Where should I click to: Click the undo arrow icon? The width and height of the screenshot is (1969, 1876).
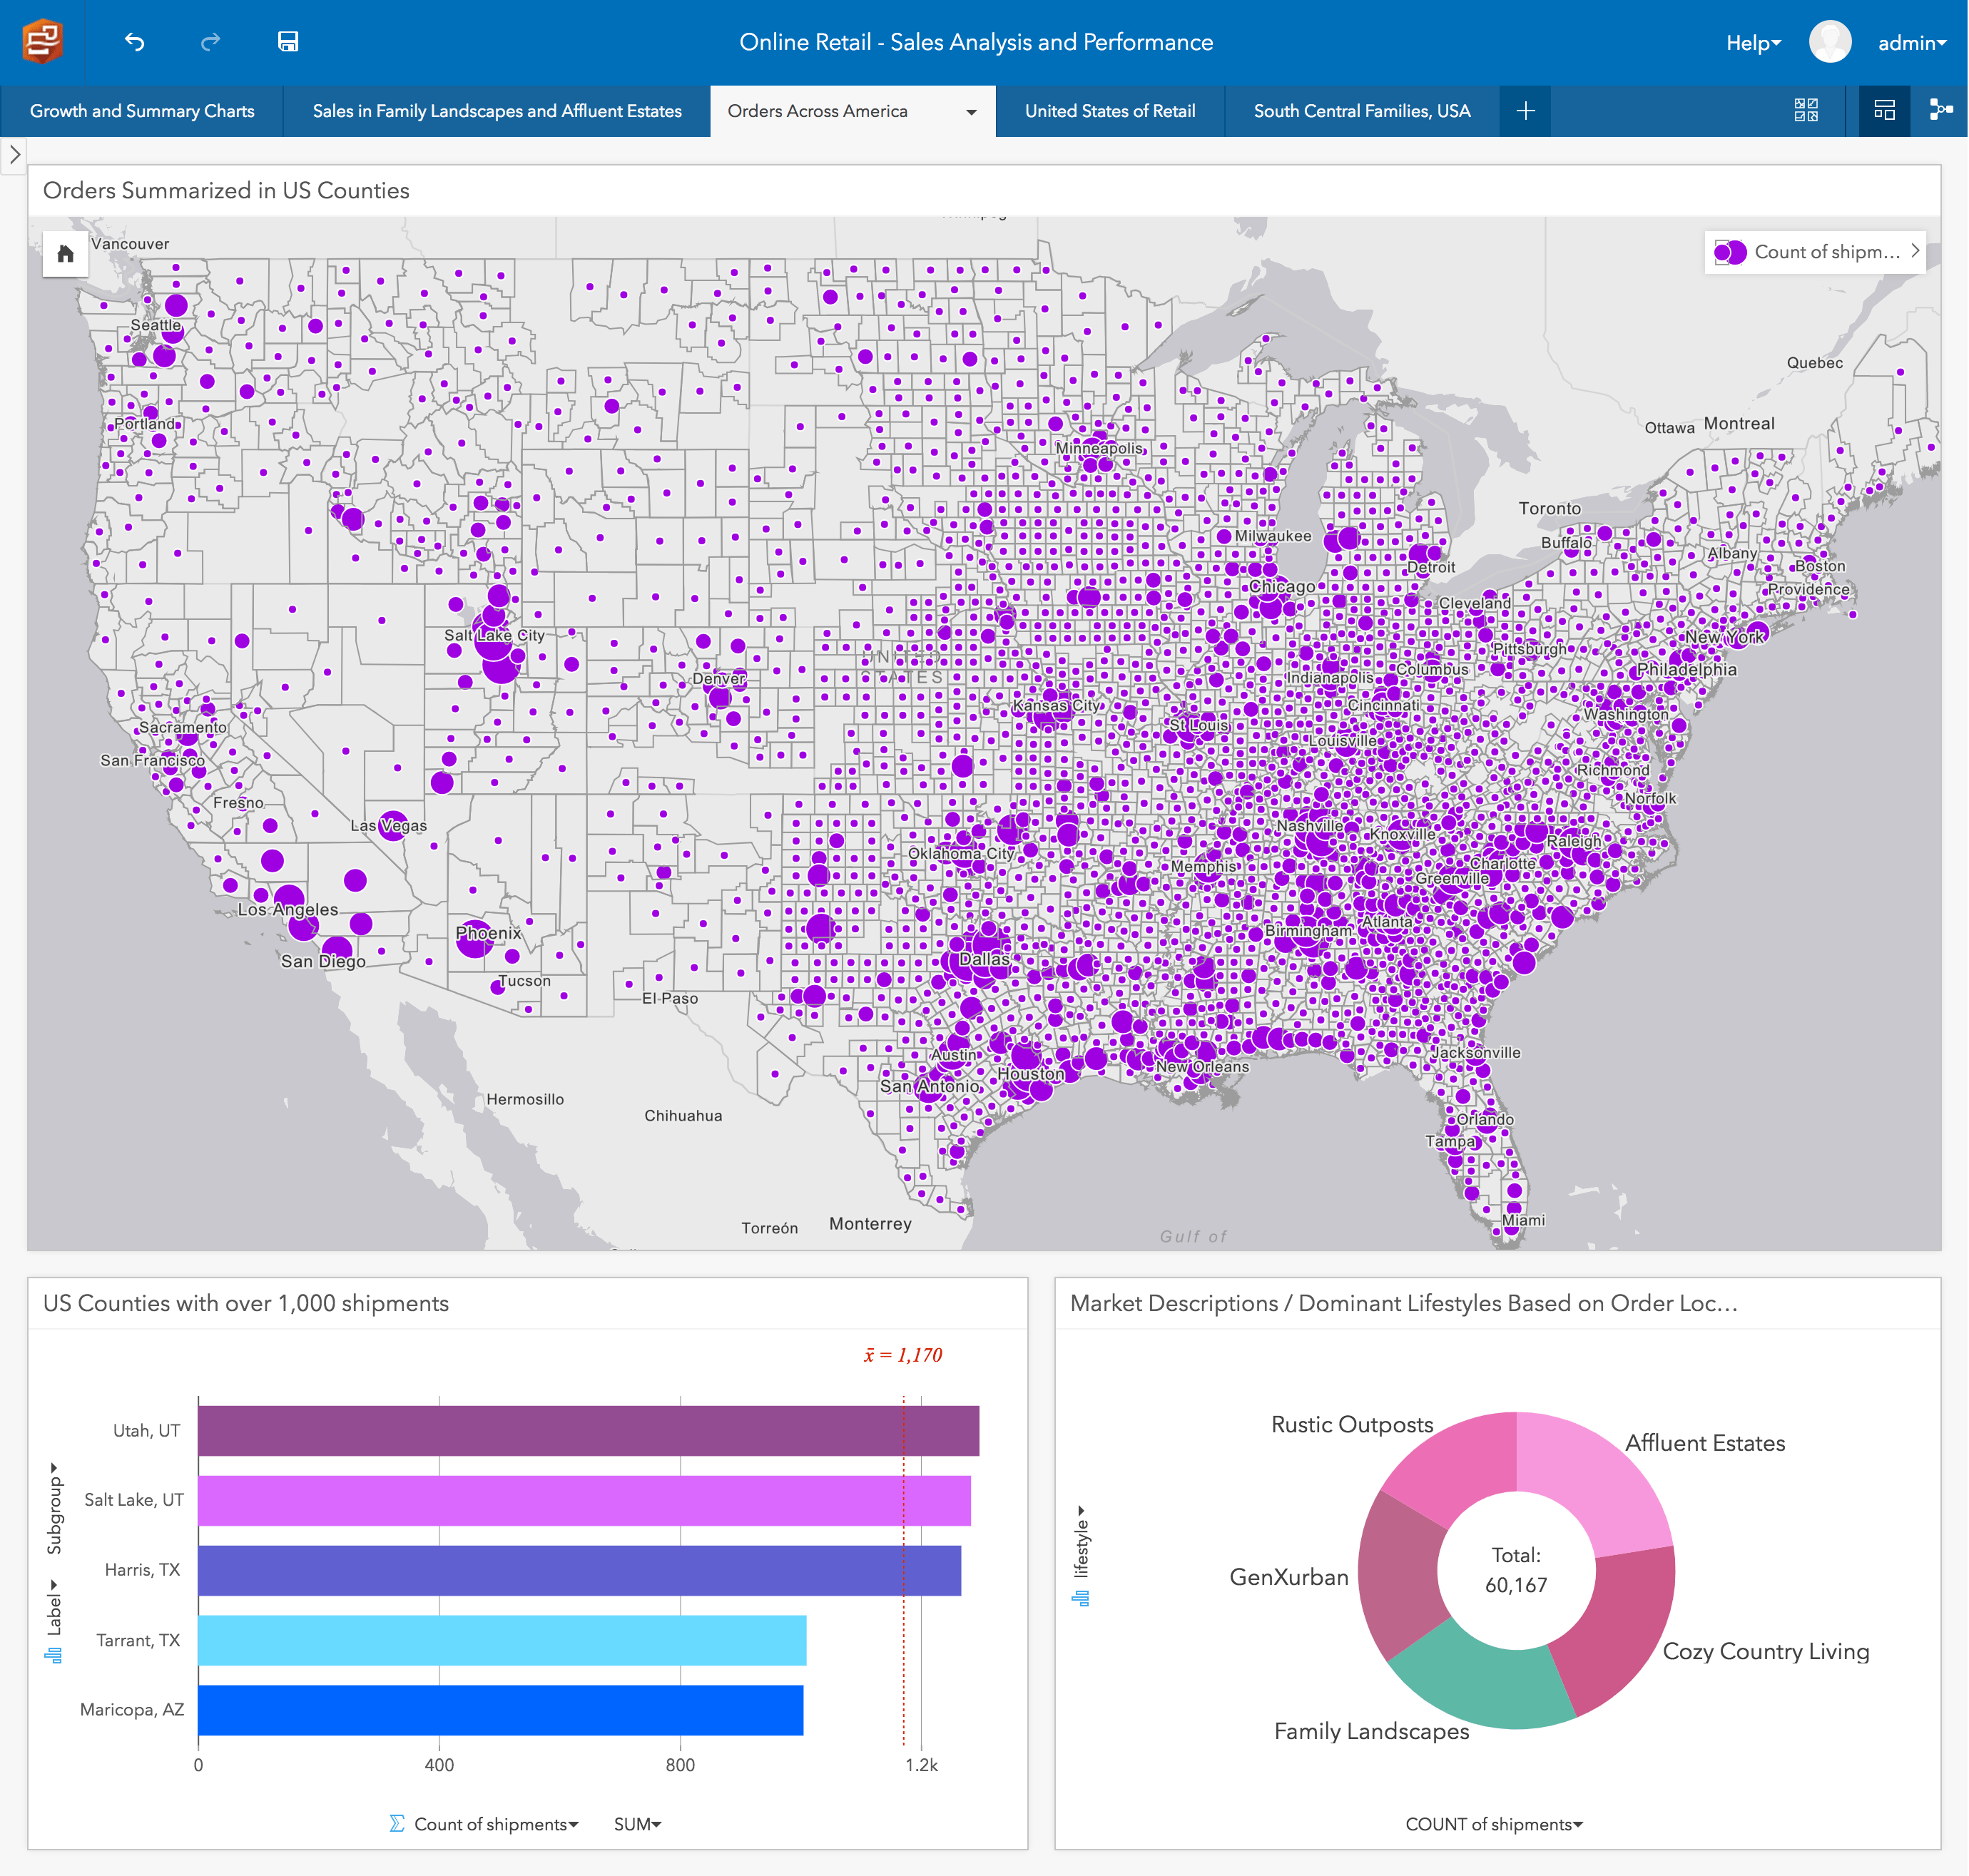point(135,42)
